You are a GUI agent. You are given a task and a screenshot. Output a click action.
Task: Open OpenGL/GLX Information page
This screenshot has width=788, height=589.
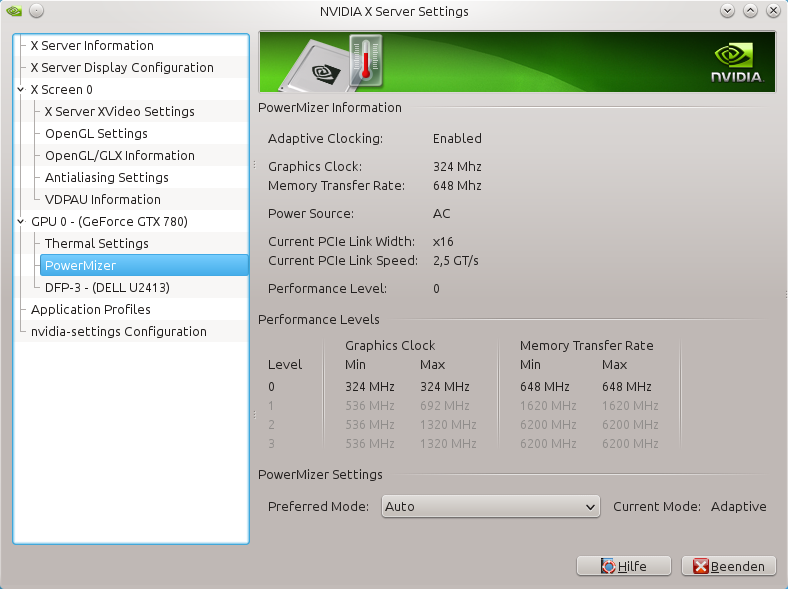coord(120,156)
